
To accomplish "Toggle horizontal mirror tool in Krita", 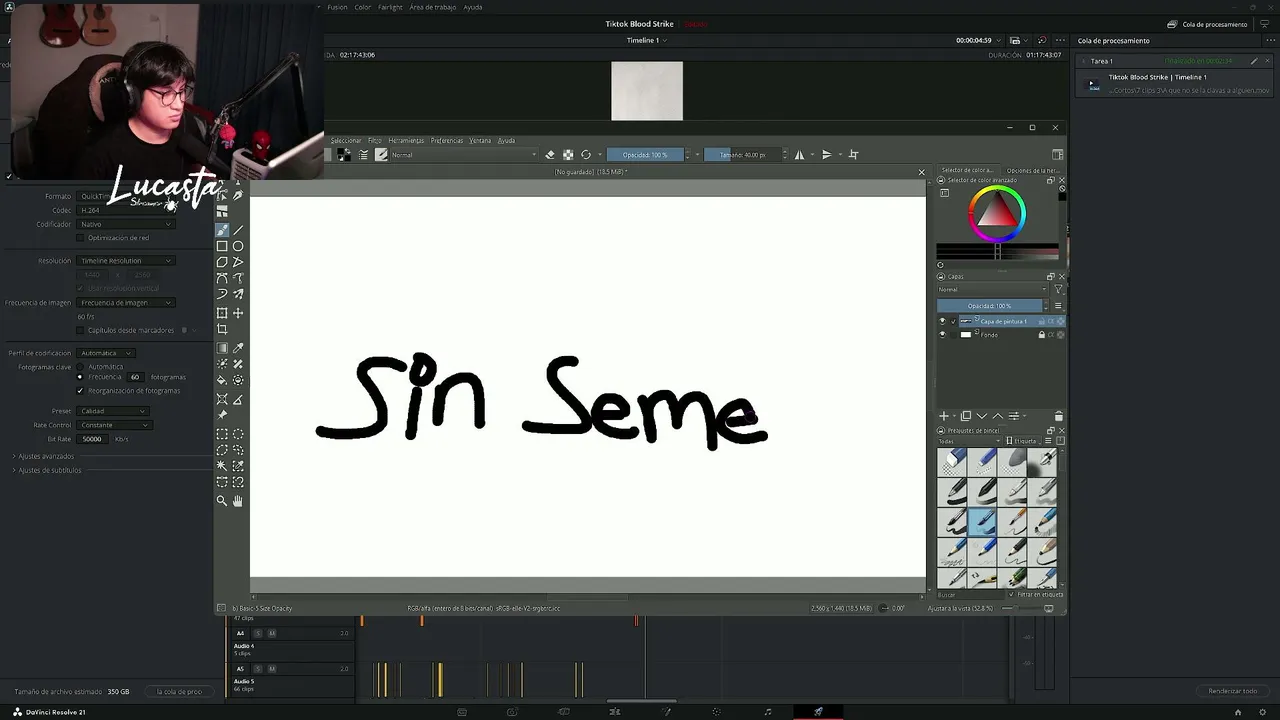I will click(799, 155).
